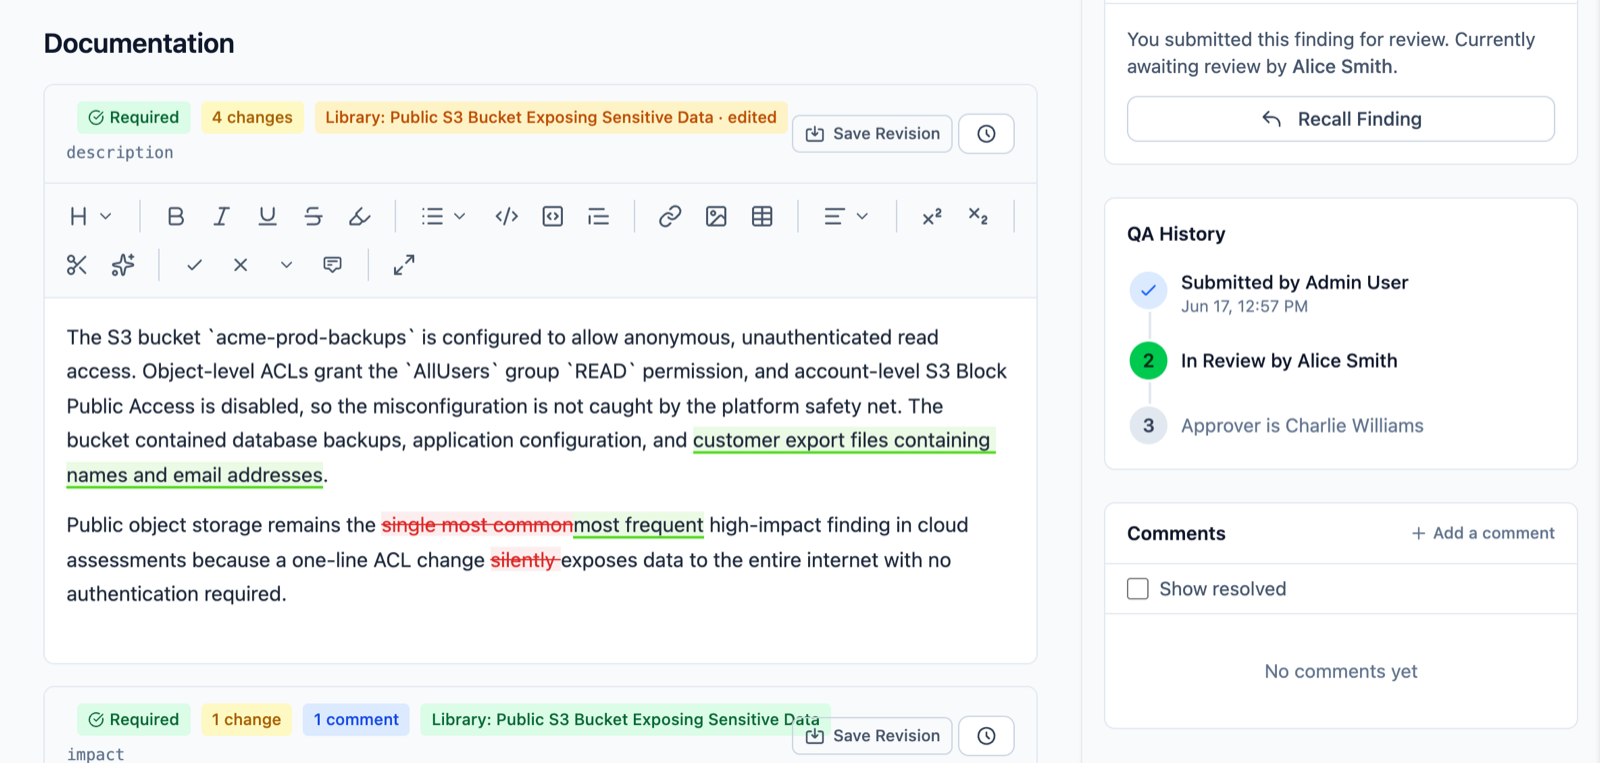Viewport: 1600px width, 763px height.
Task: Click the indent/blockquote icon
Action: [599, 216]
